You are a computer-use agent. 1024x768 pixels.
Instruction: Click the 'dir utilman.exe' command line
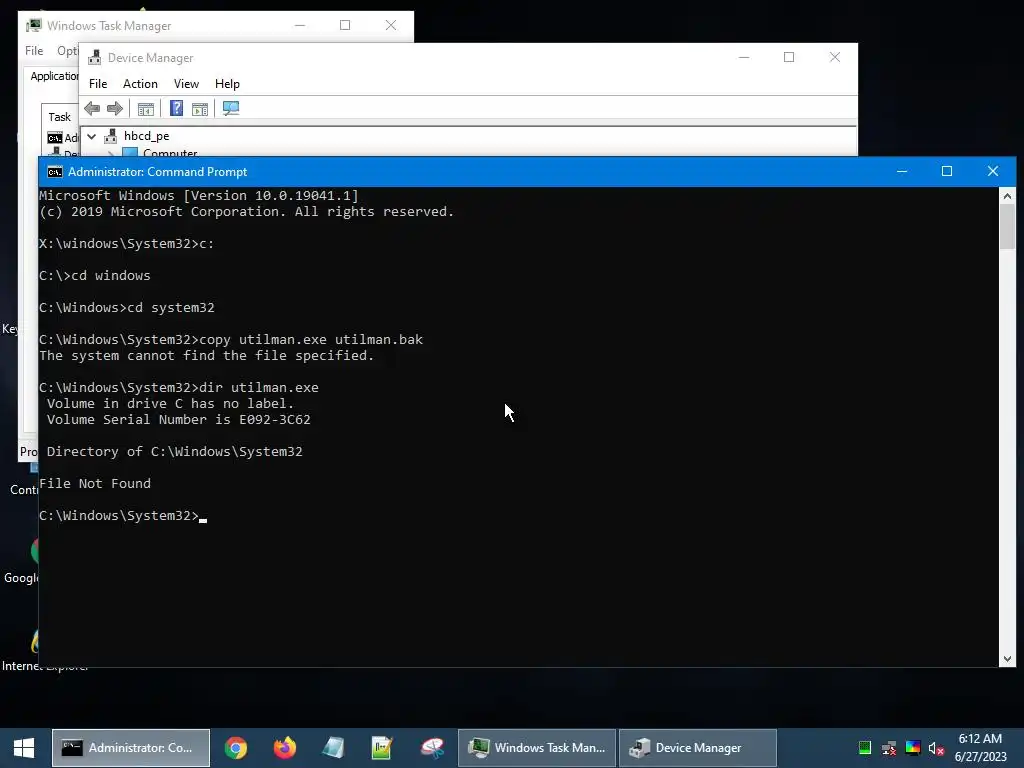[179, 387]
